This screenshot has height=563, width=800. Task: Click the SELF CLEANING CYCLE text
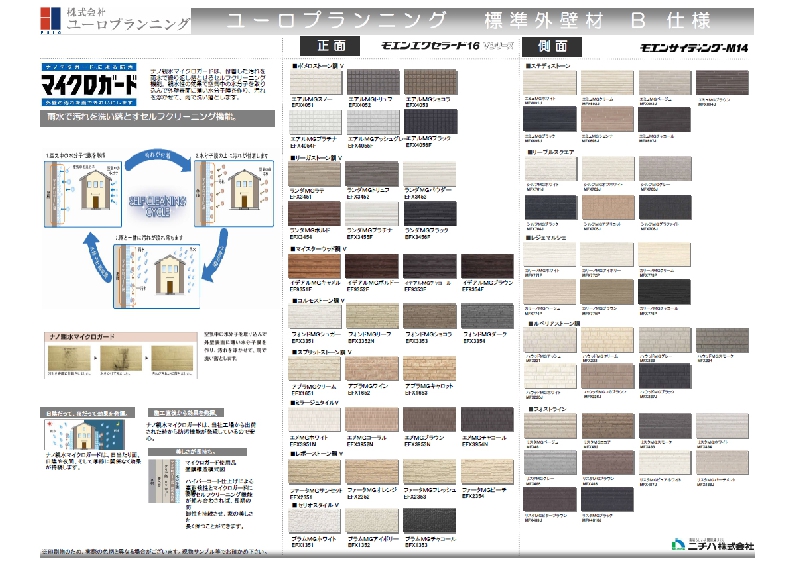pos(158,206)
